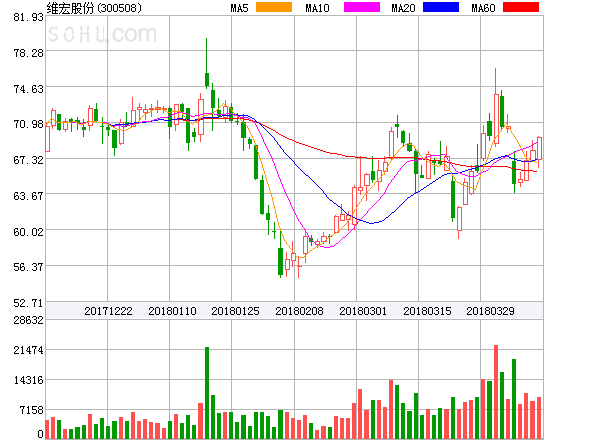The height and width of the screenshot is (440, 600).
Task: Click the 74.63 price axis label
Action: 28,89
